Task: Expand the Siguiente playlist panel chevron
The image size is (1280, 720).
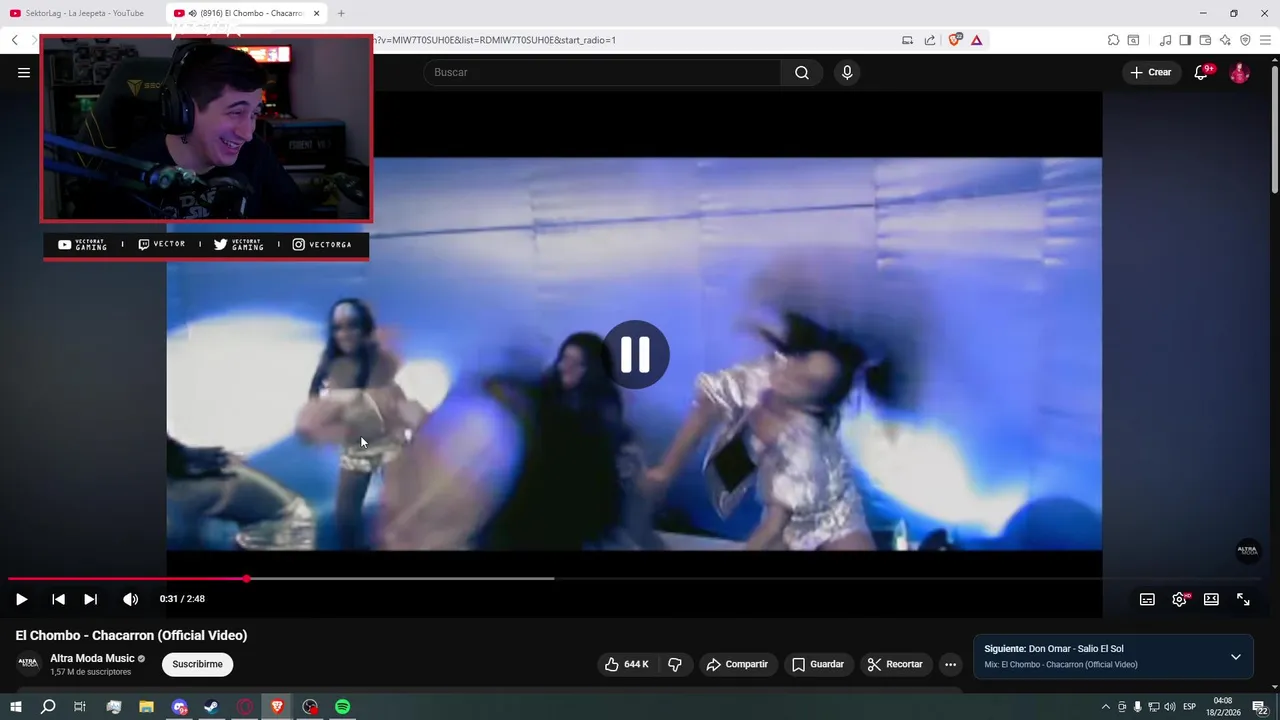Action: point(1235,657)
